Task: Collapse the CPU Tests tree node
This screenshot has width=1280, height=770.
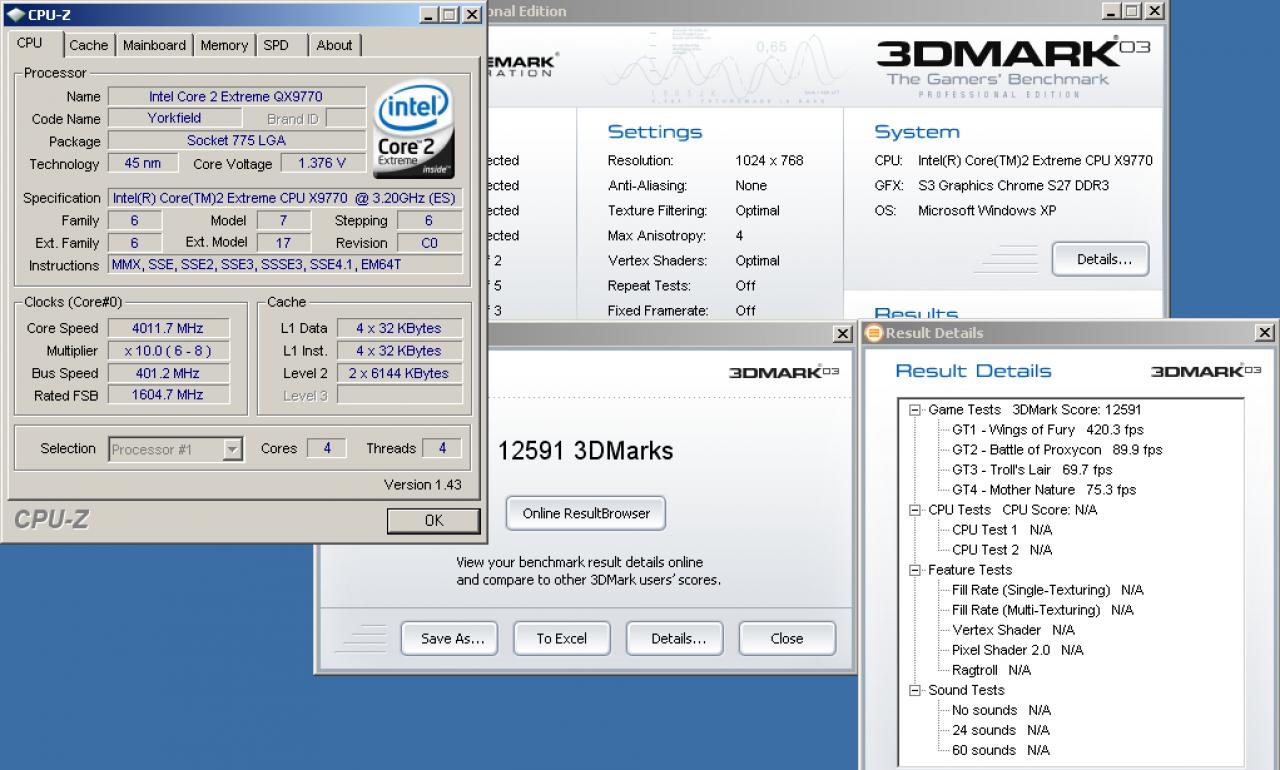Action: (x=914, y=510)
